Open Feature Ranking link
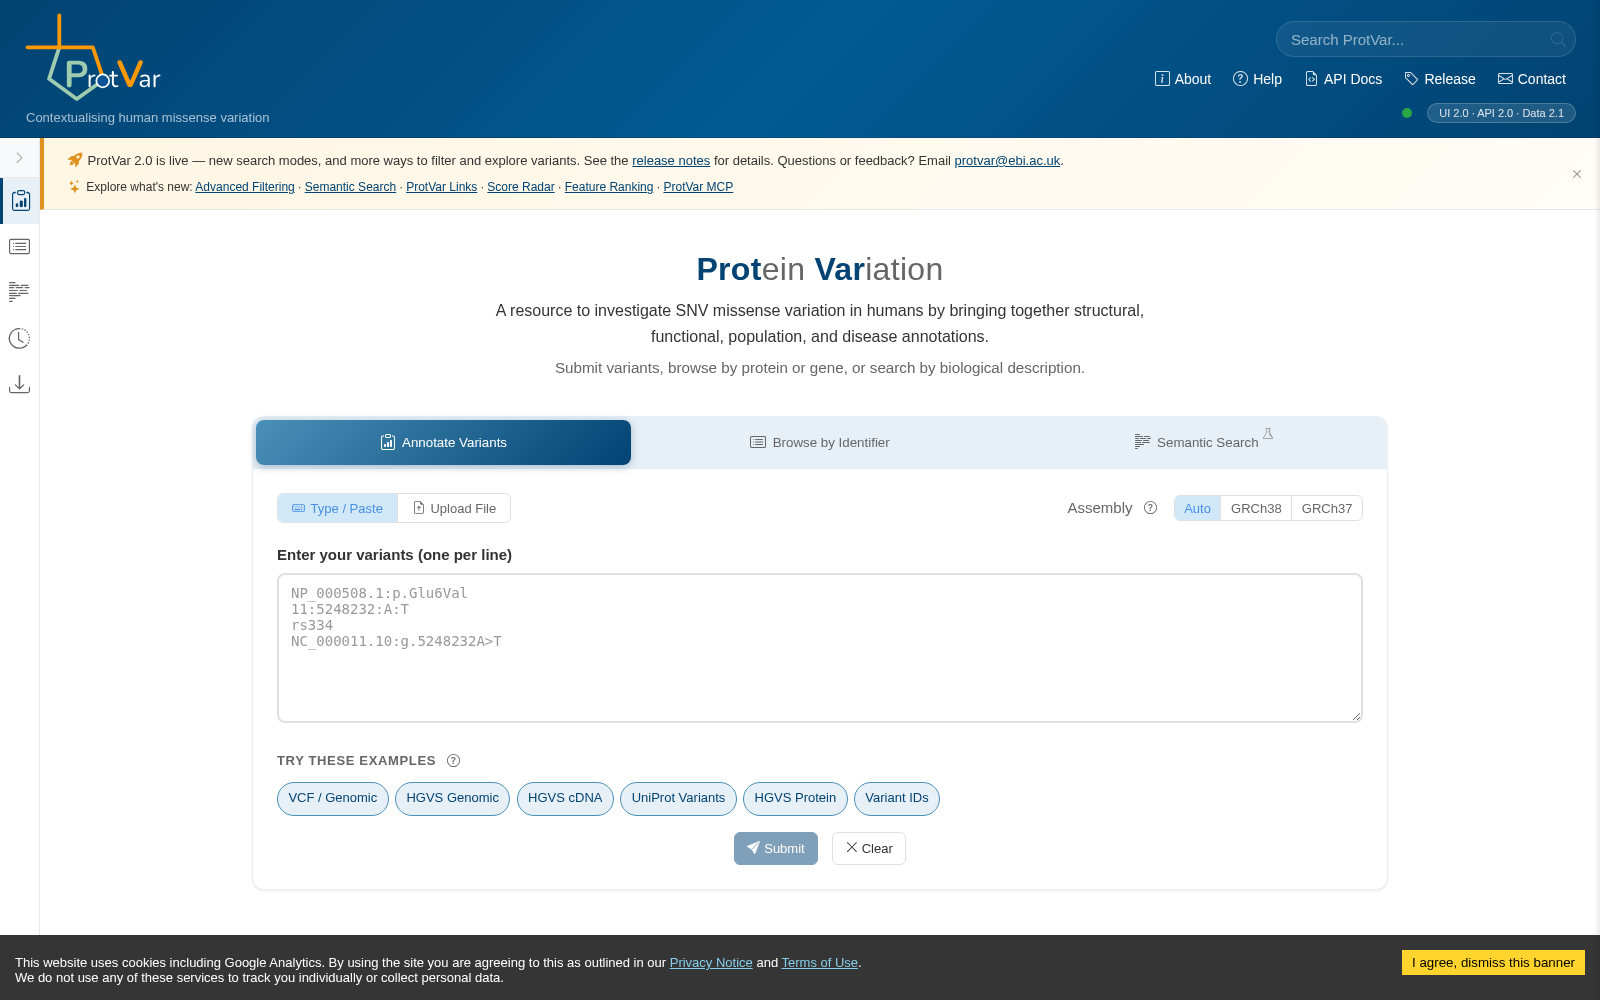Screen dimensions: 1600x1000 point(609,187)
